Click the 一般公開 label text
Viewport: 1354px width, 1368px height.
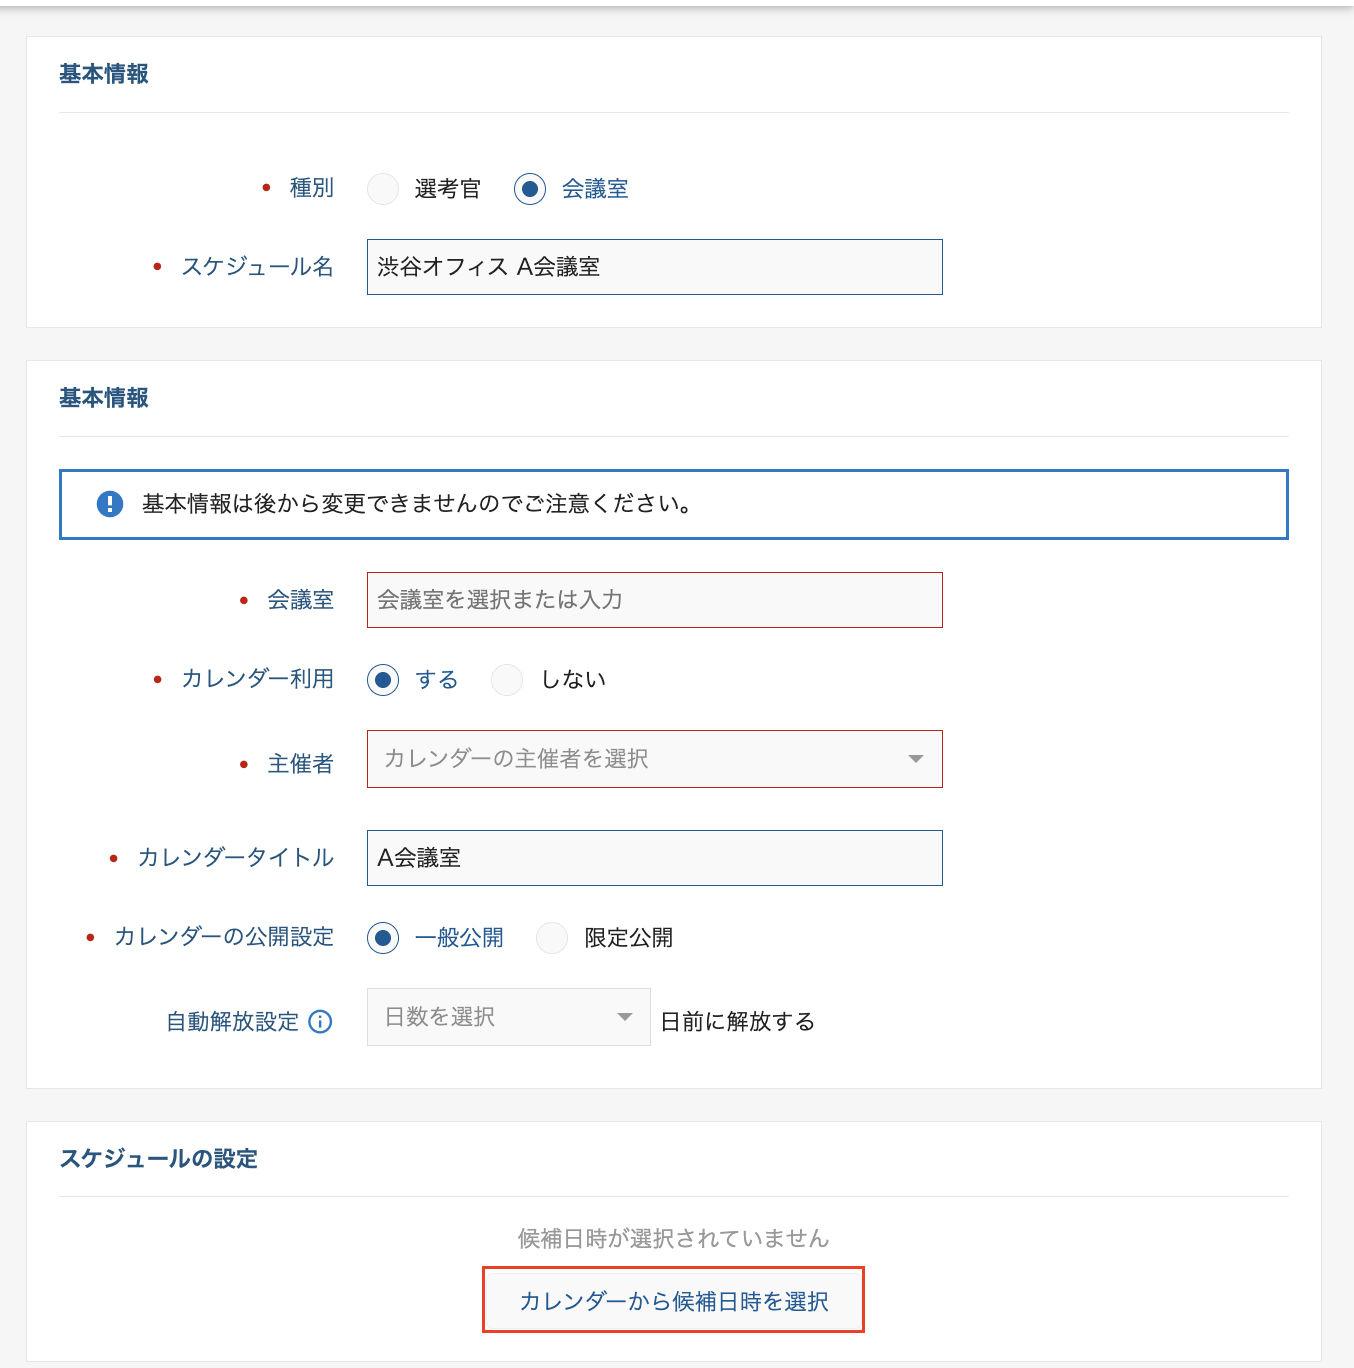459,938
